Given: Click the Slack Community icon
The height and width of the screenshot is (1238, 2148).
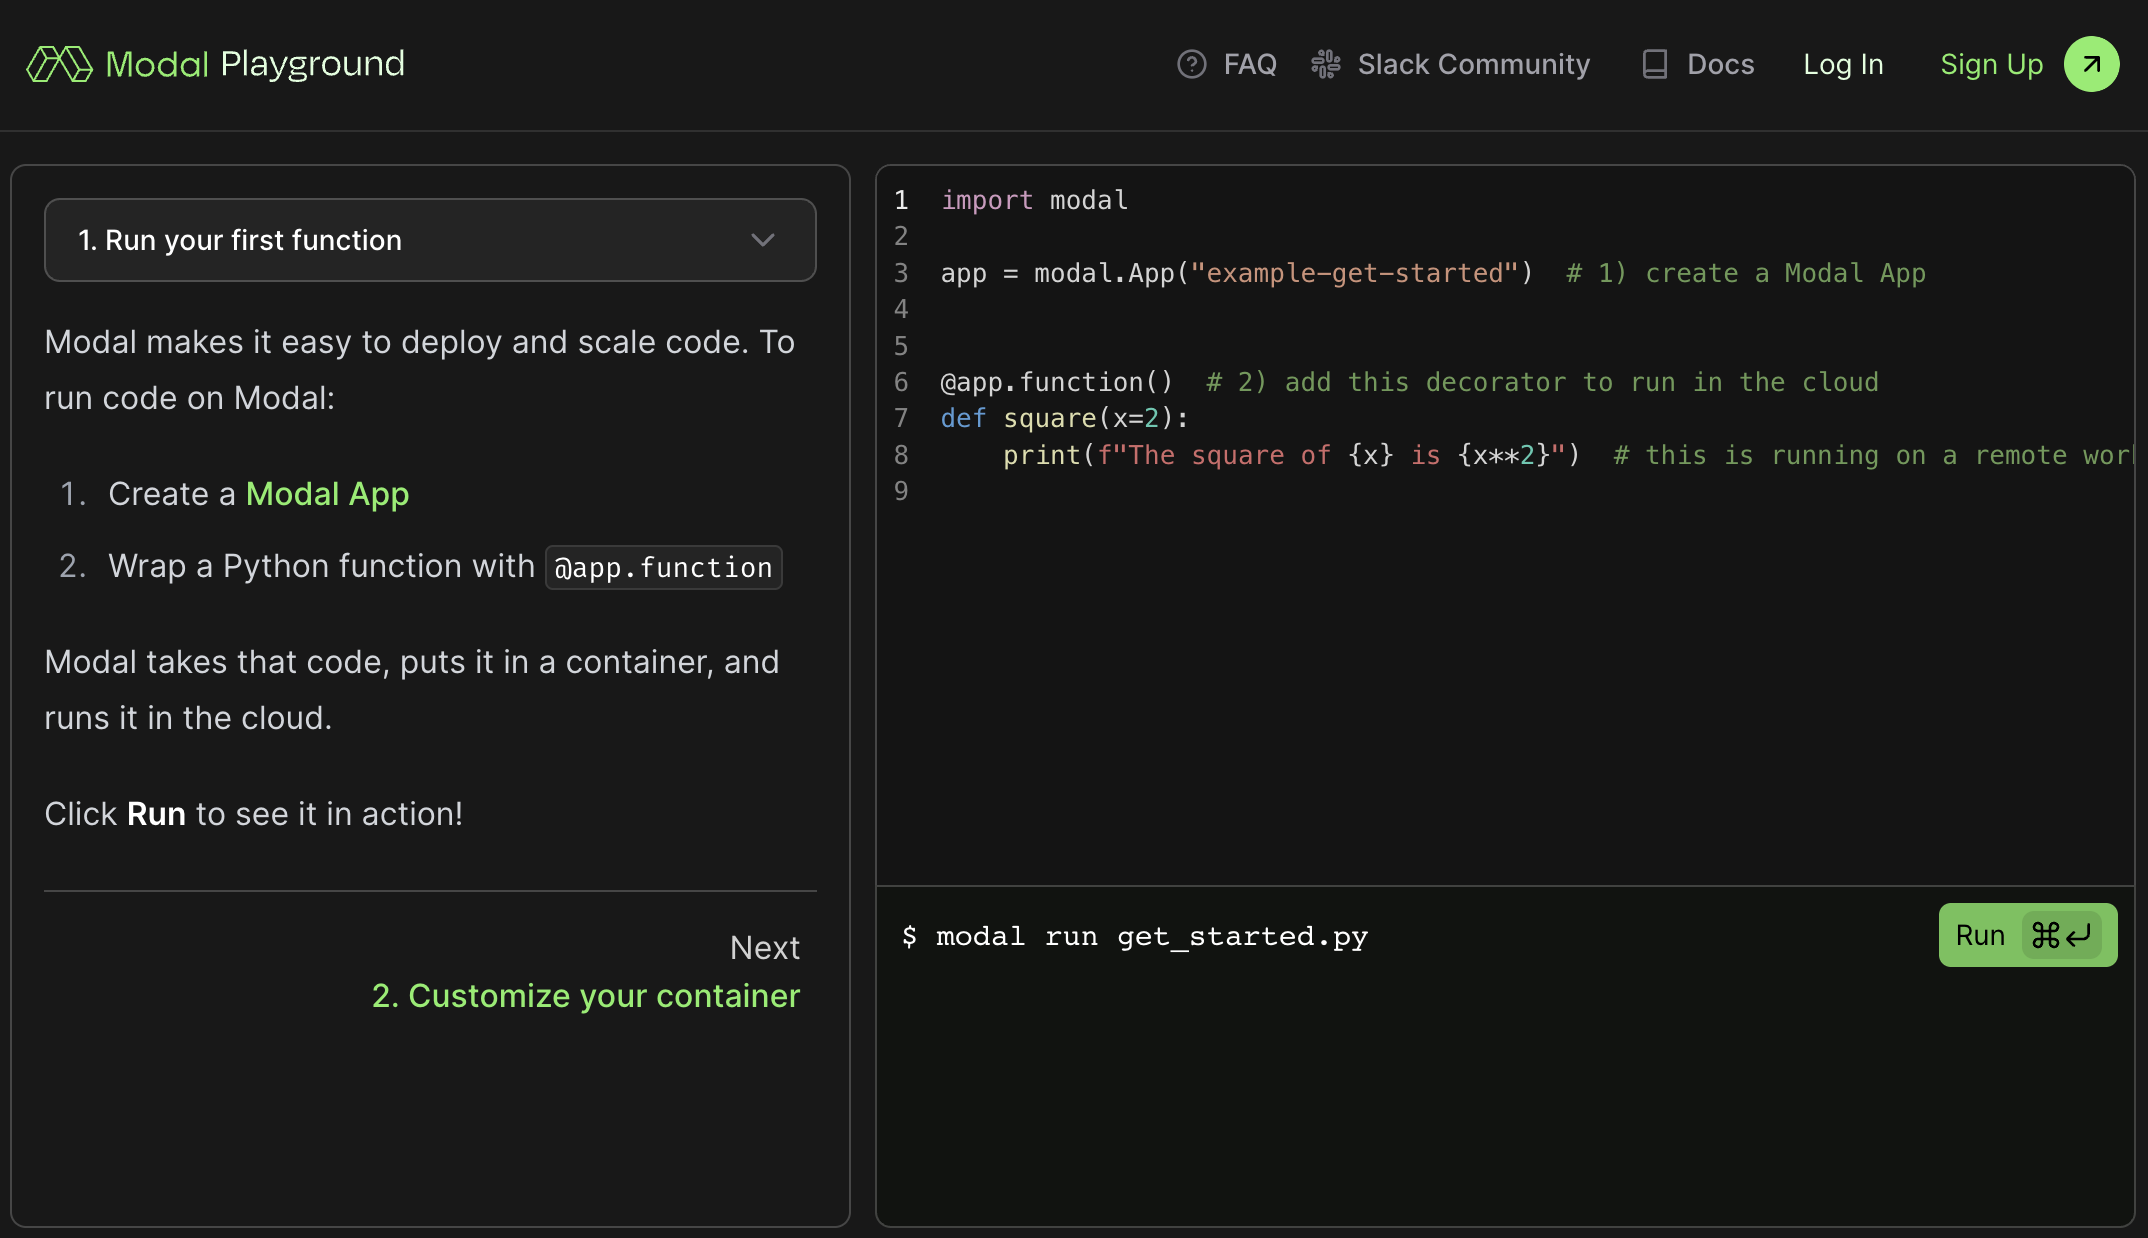Looking at the screenshot, I should point(1326,64).
